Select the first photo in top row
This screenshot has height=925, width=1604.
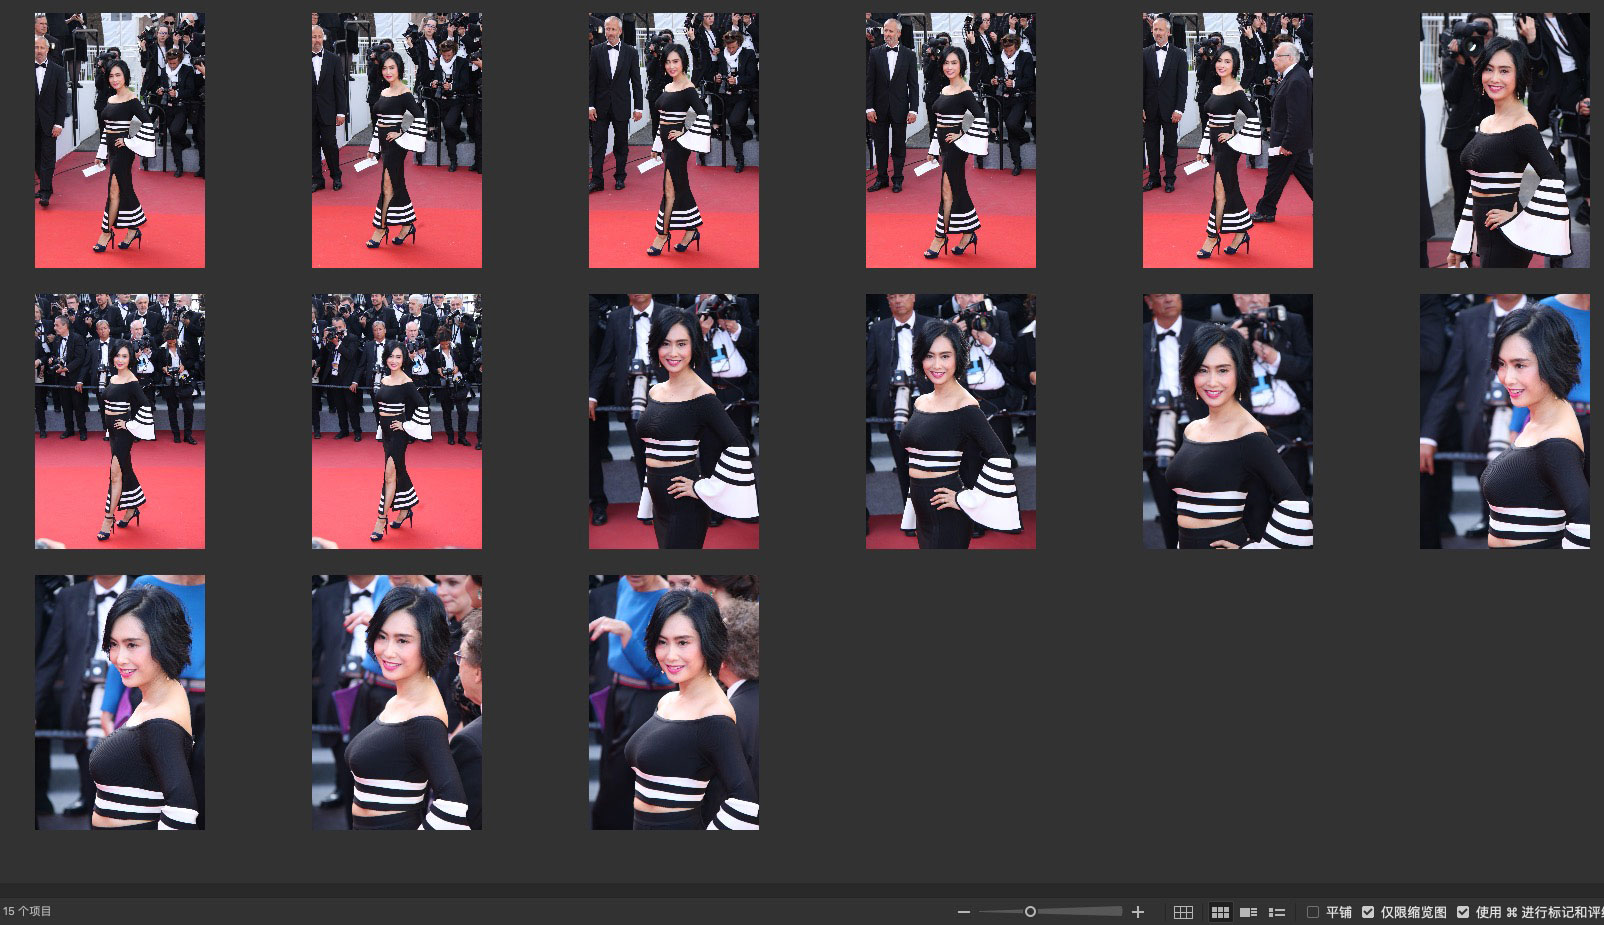[120, 140]
